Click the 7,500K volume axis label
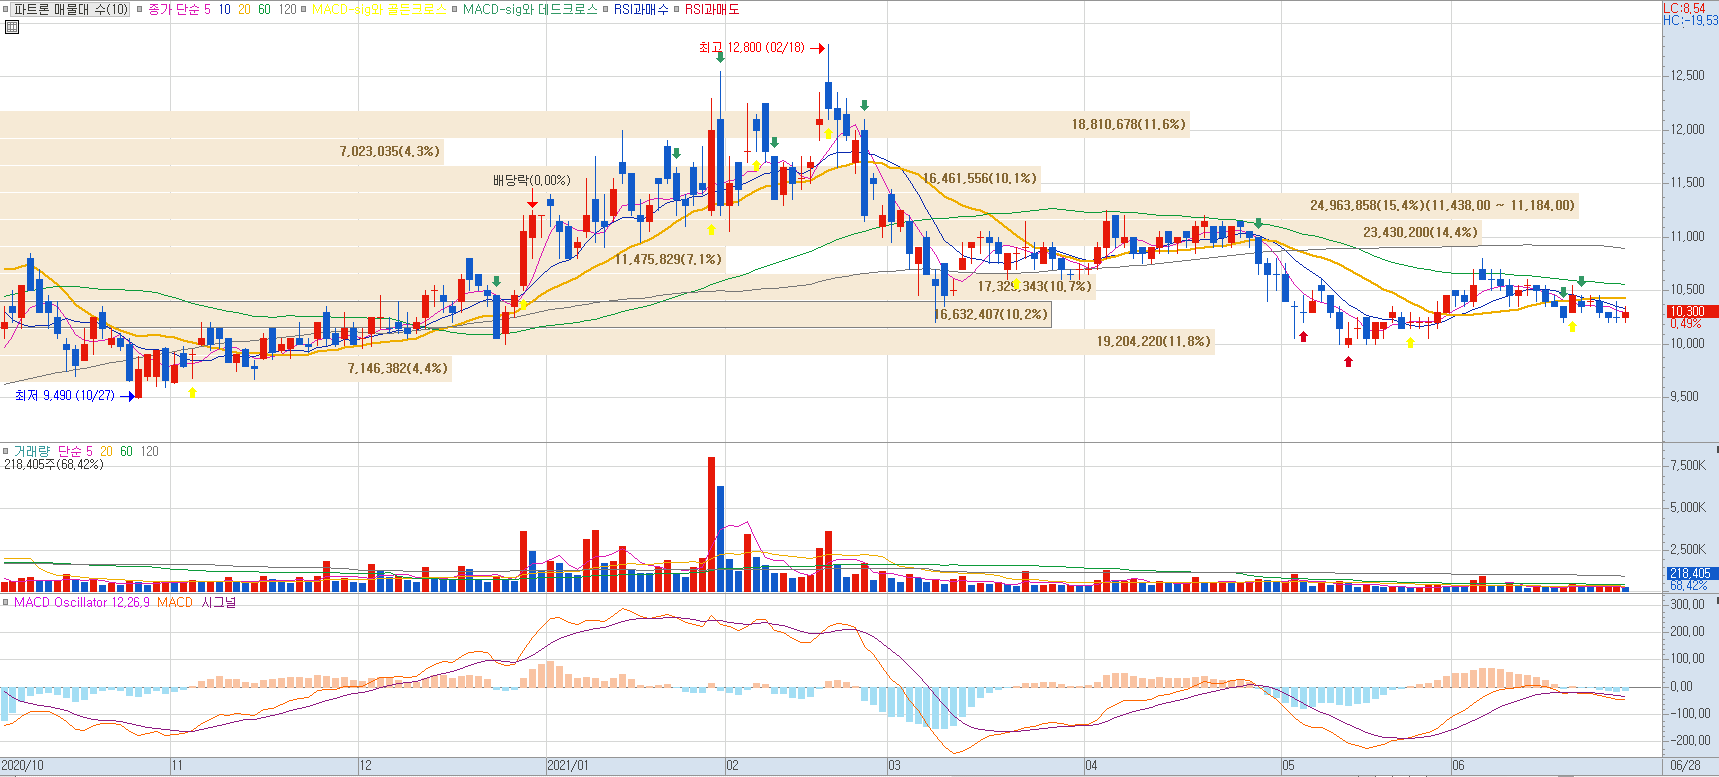The image size is (1719, 777). pos(1688,465)
